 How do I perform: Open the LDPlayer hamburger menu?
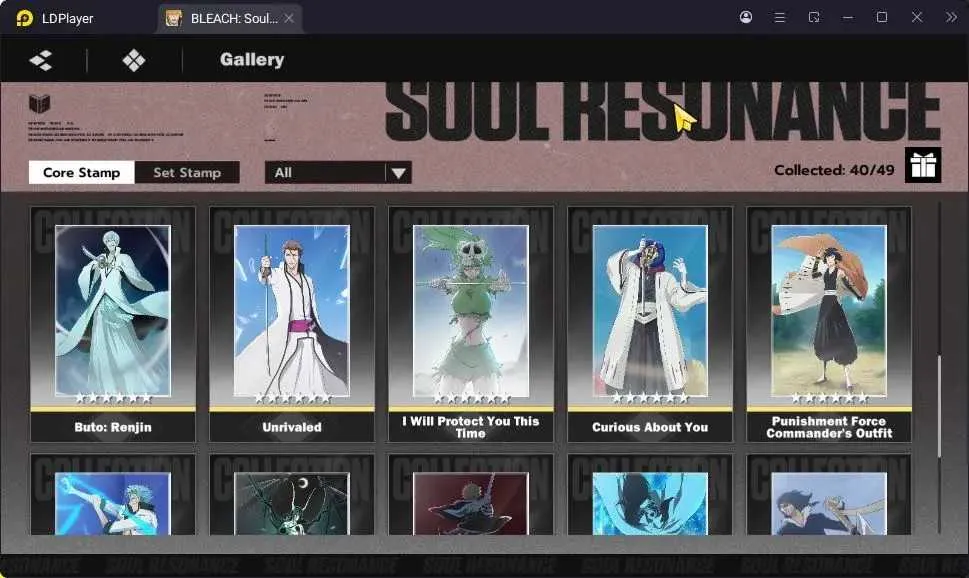pyautogui.click(x=780, y=17)
